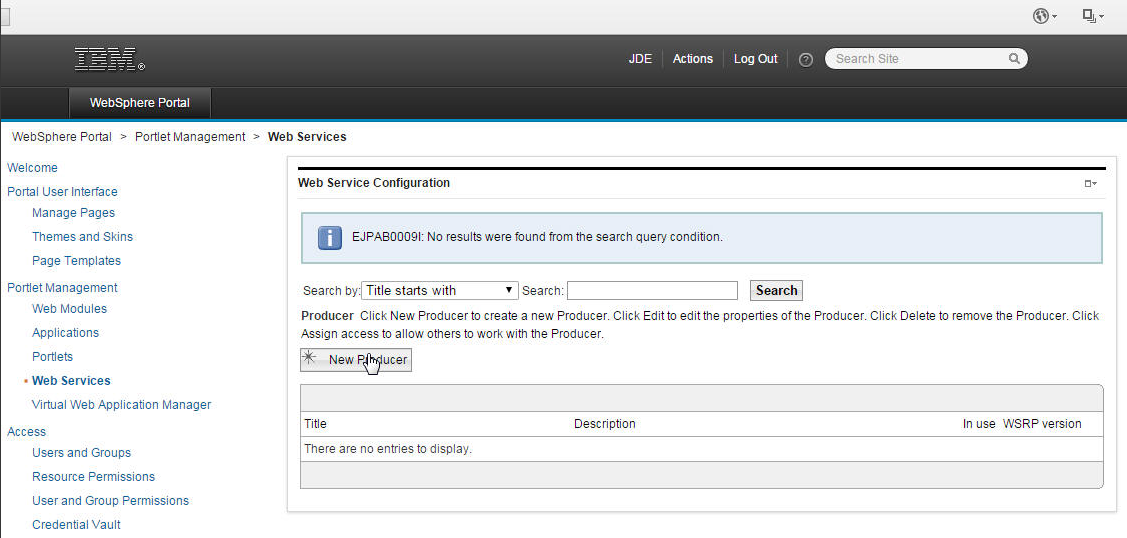Click the device view icon at top right
The width and height of the screenshot is (1127, 538).
tap(1090, 16)
